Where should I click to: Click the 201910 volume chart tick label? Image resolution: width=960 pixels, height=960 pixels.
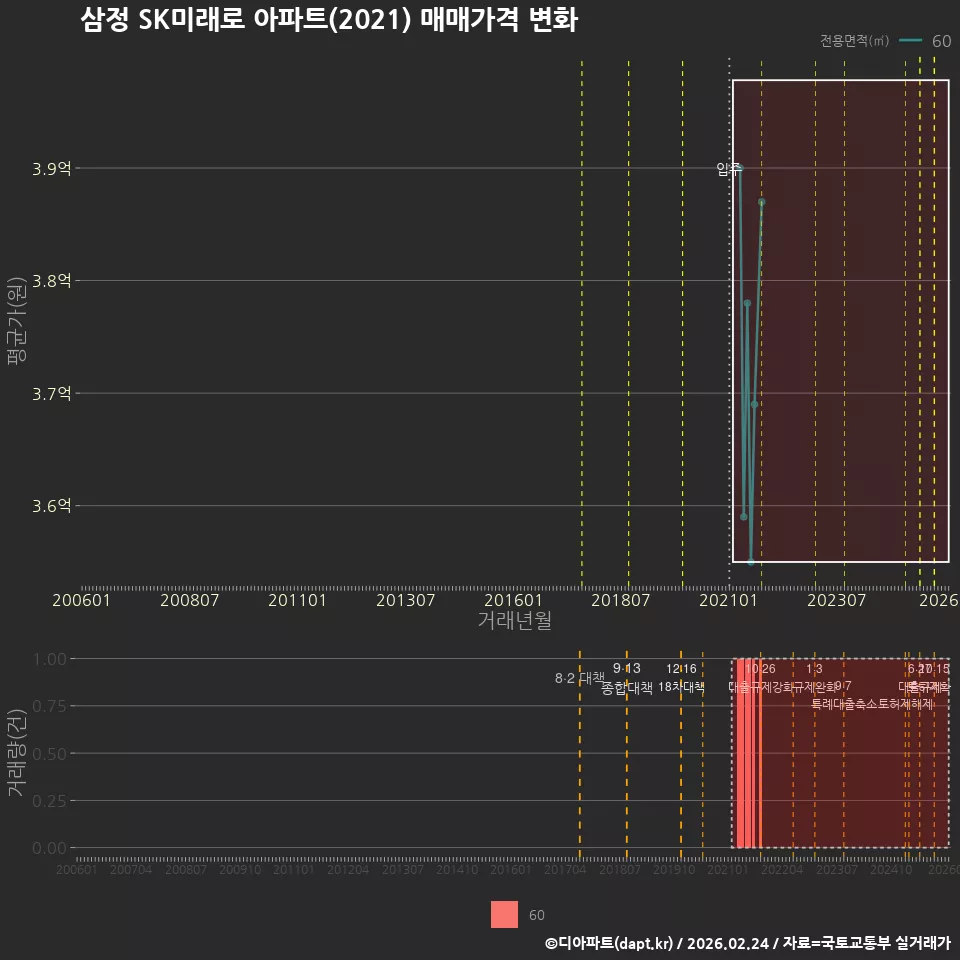(x=674, y=869)
